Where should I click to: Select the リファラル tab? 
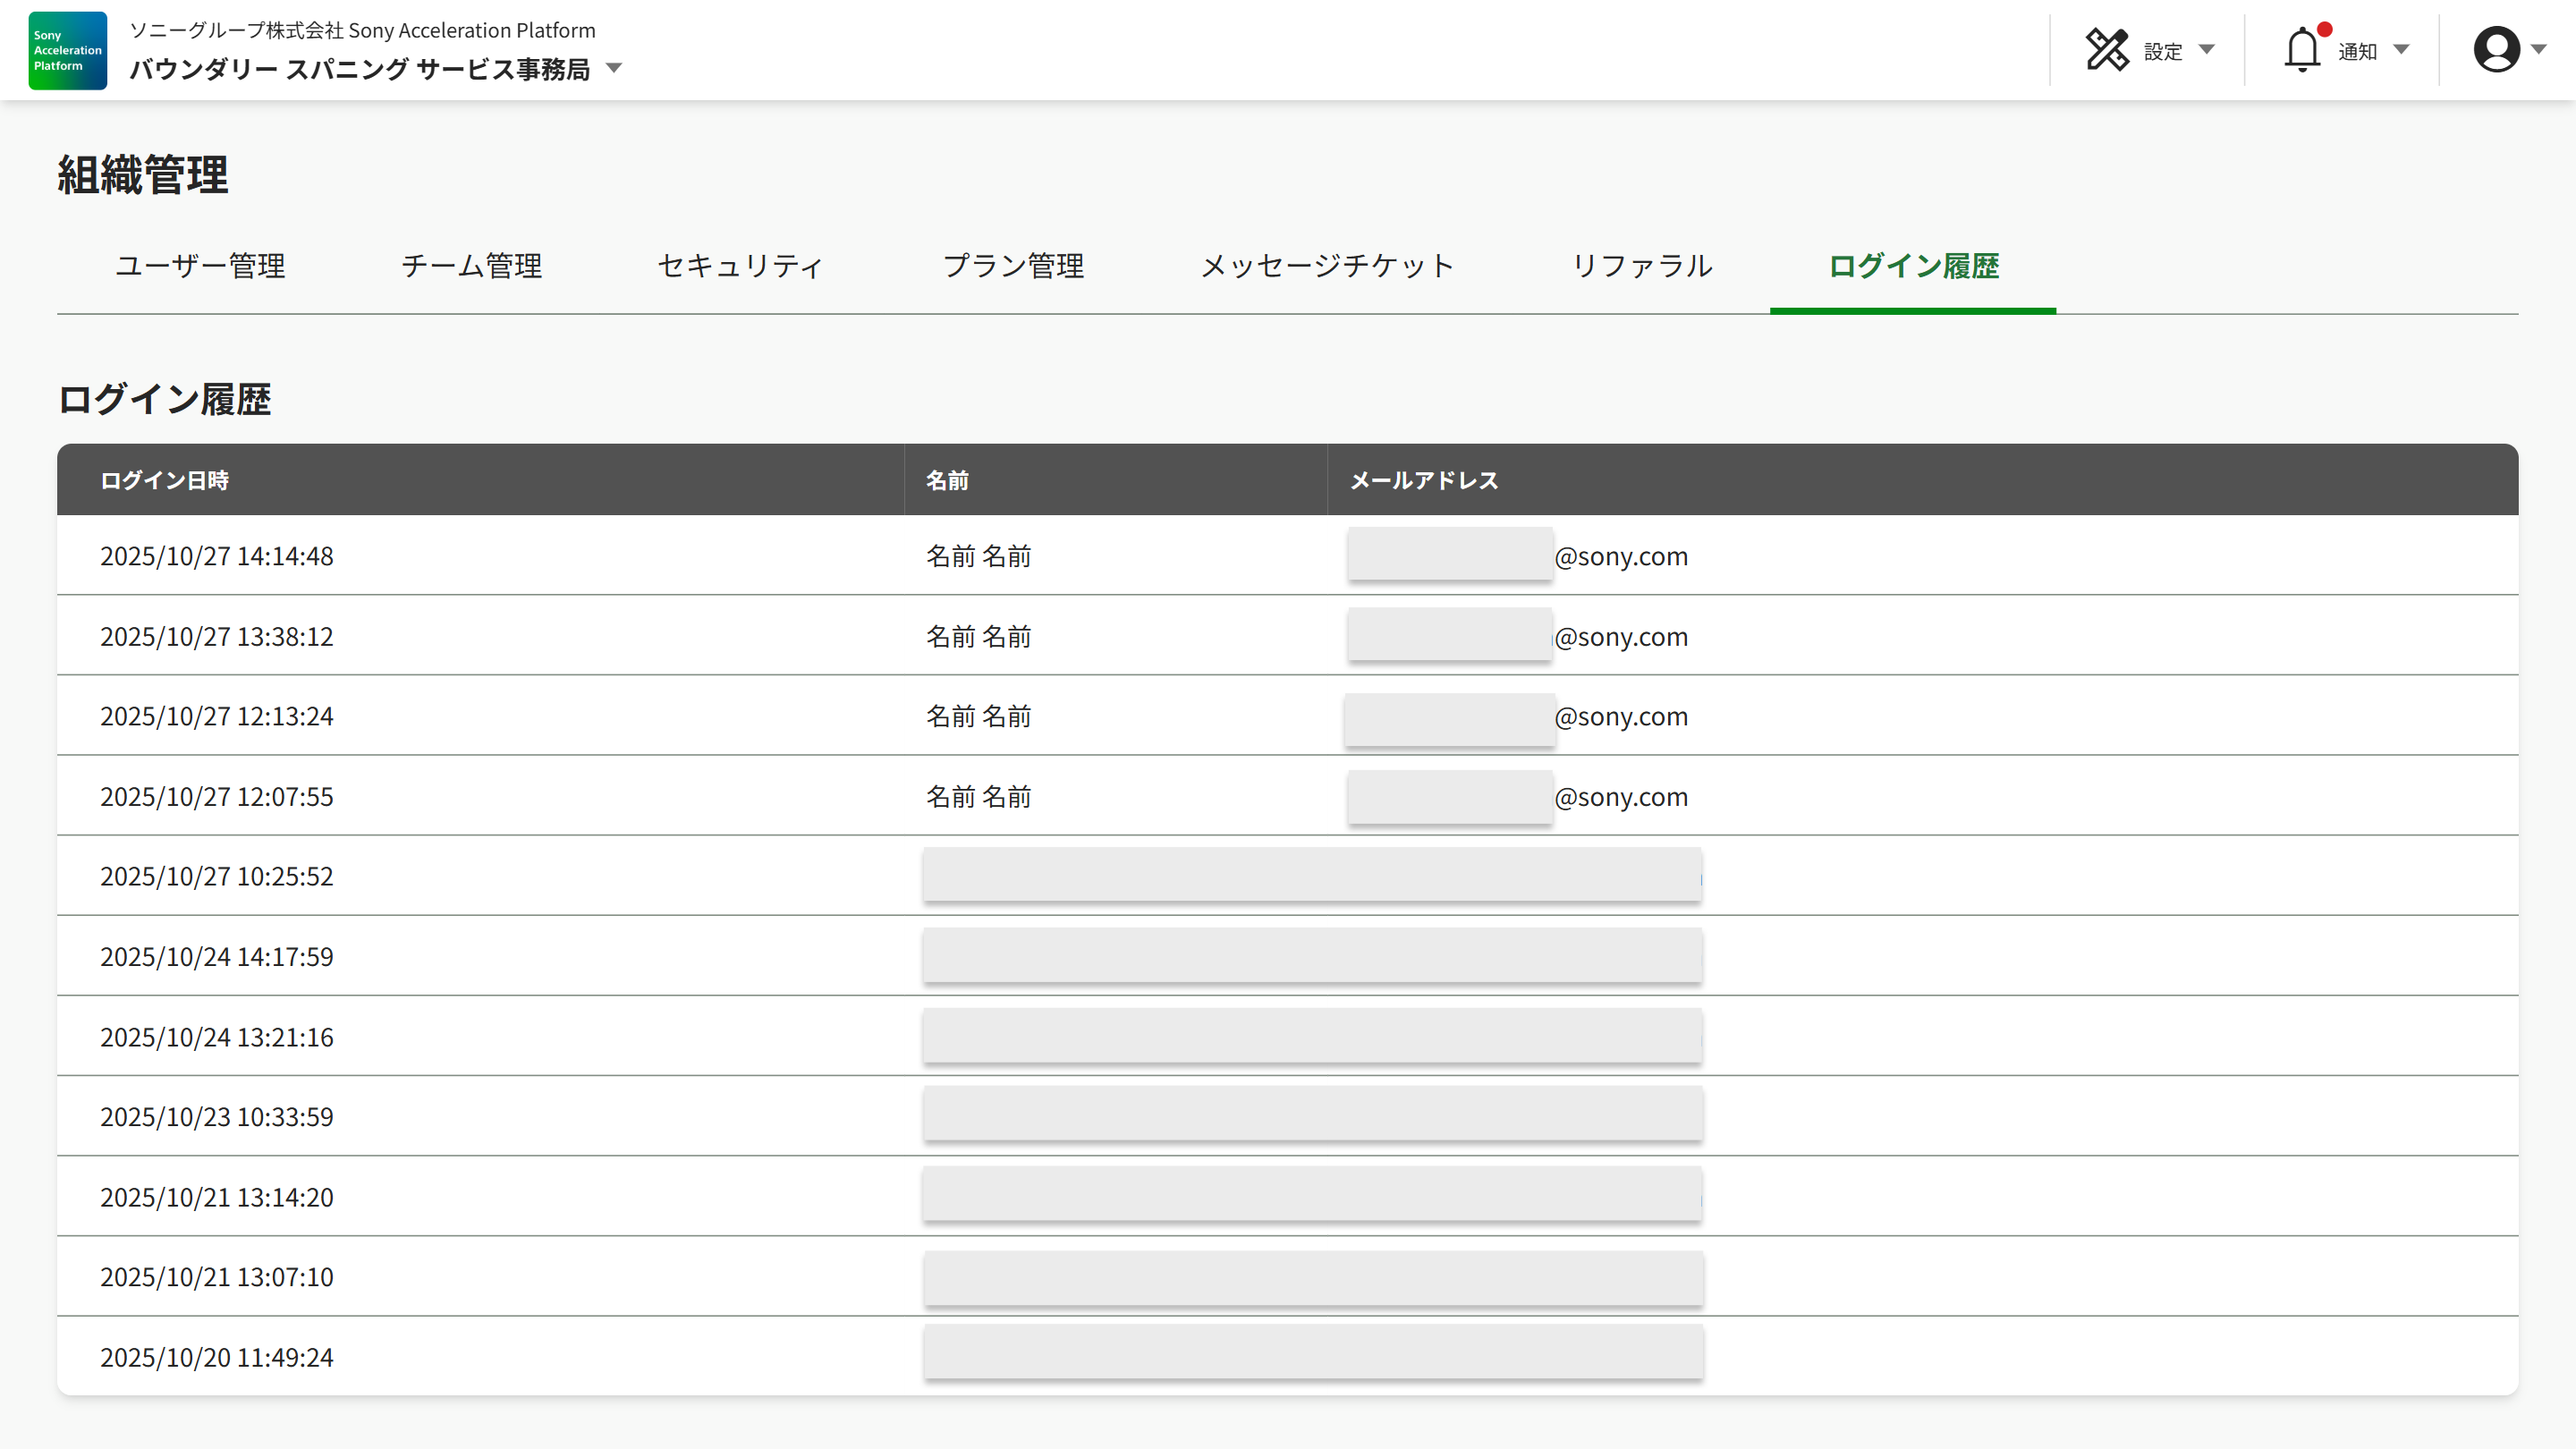tap(1641, 266)
